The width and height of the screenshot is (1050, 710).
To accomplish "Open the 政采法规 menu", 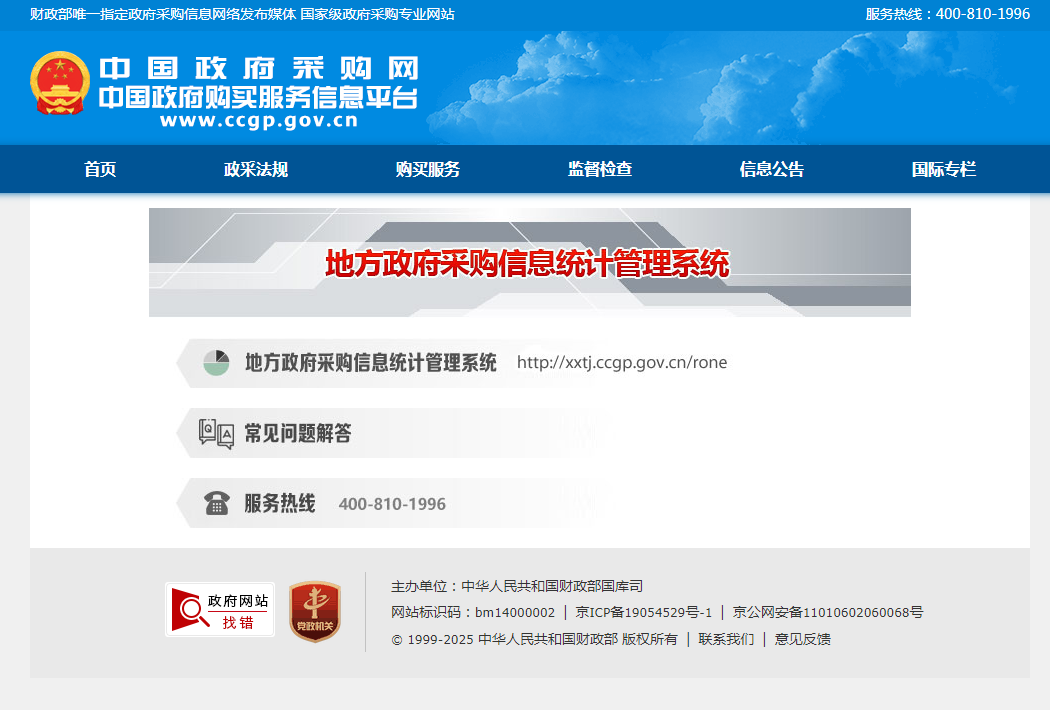I will [256, 169].
